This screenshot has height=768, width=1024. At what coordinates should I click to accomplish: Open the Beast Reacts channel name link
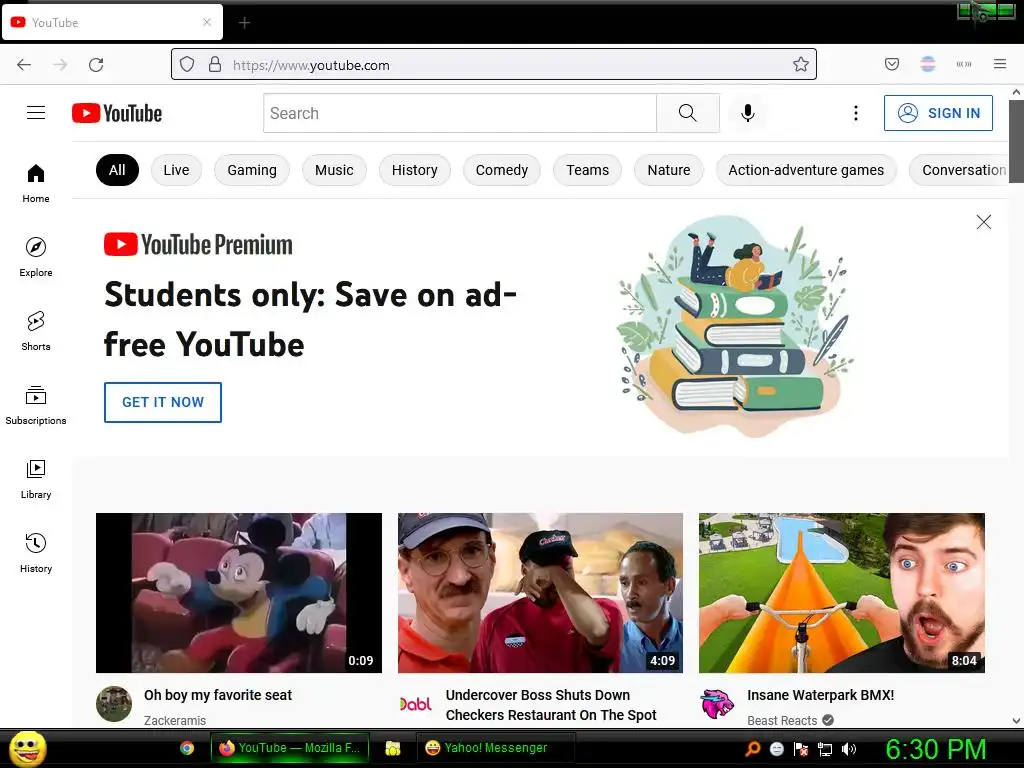click(x=782, y=720)
